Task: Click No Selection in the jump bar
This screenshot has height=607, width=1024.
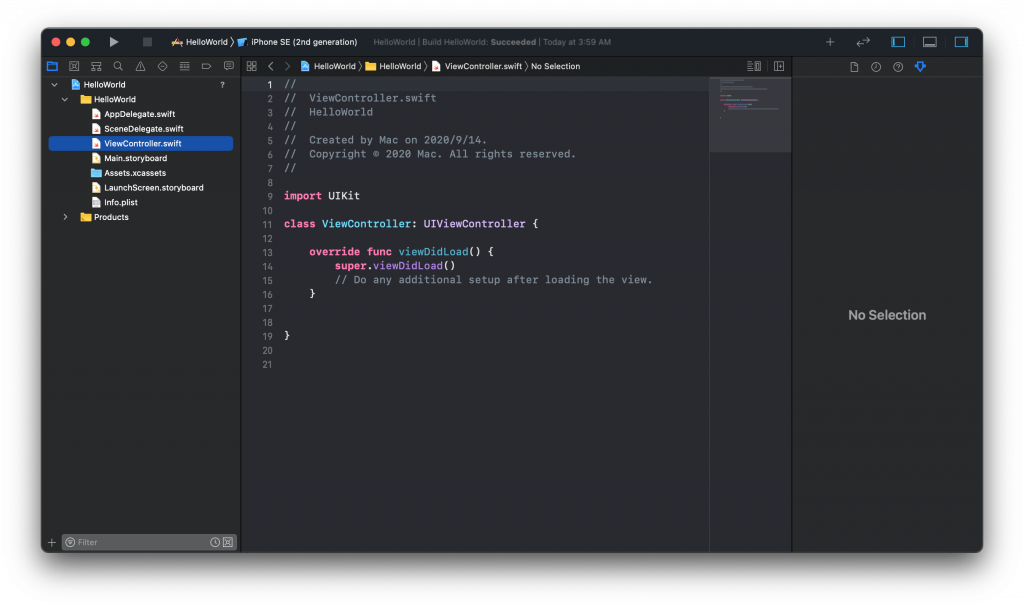Action: pyautogui.click(x=555, y=66)
